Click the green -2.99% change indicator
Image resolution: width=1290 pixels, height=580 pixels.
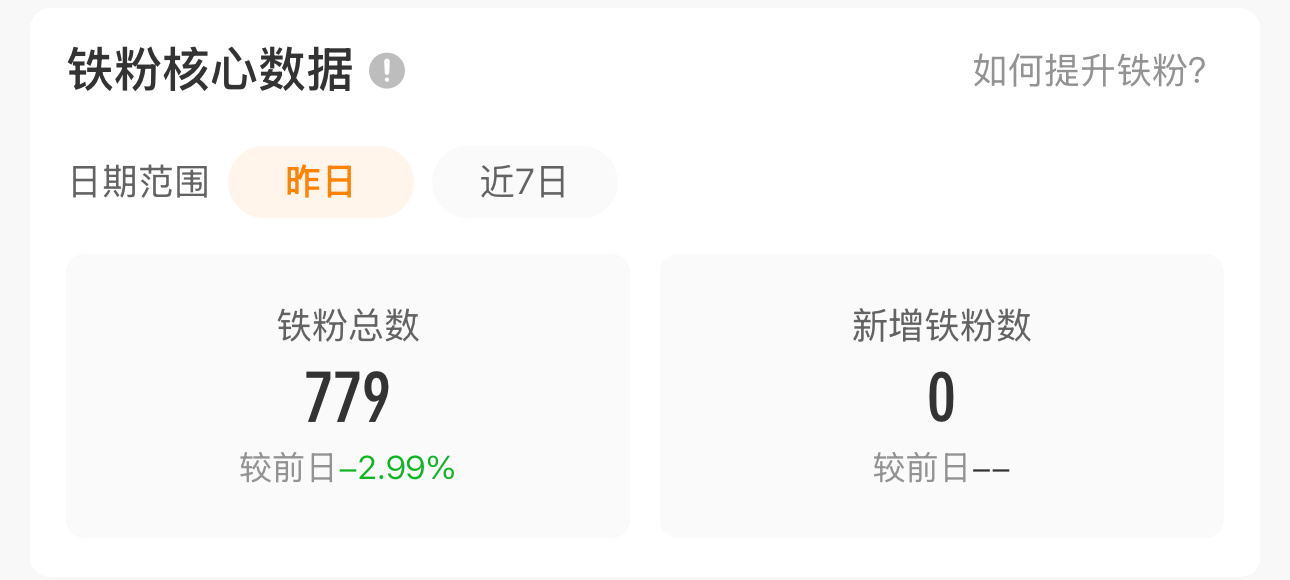[x=404, y=467]
